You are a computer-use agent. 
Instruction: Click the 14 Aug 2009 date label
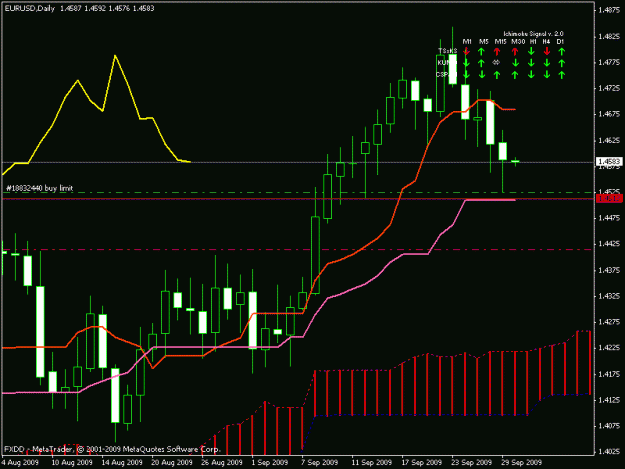pos(122,462)
